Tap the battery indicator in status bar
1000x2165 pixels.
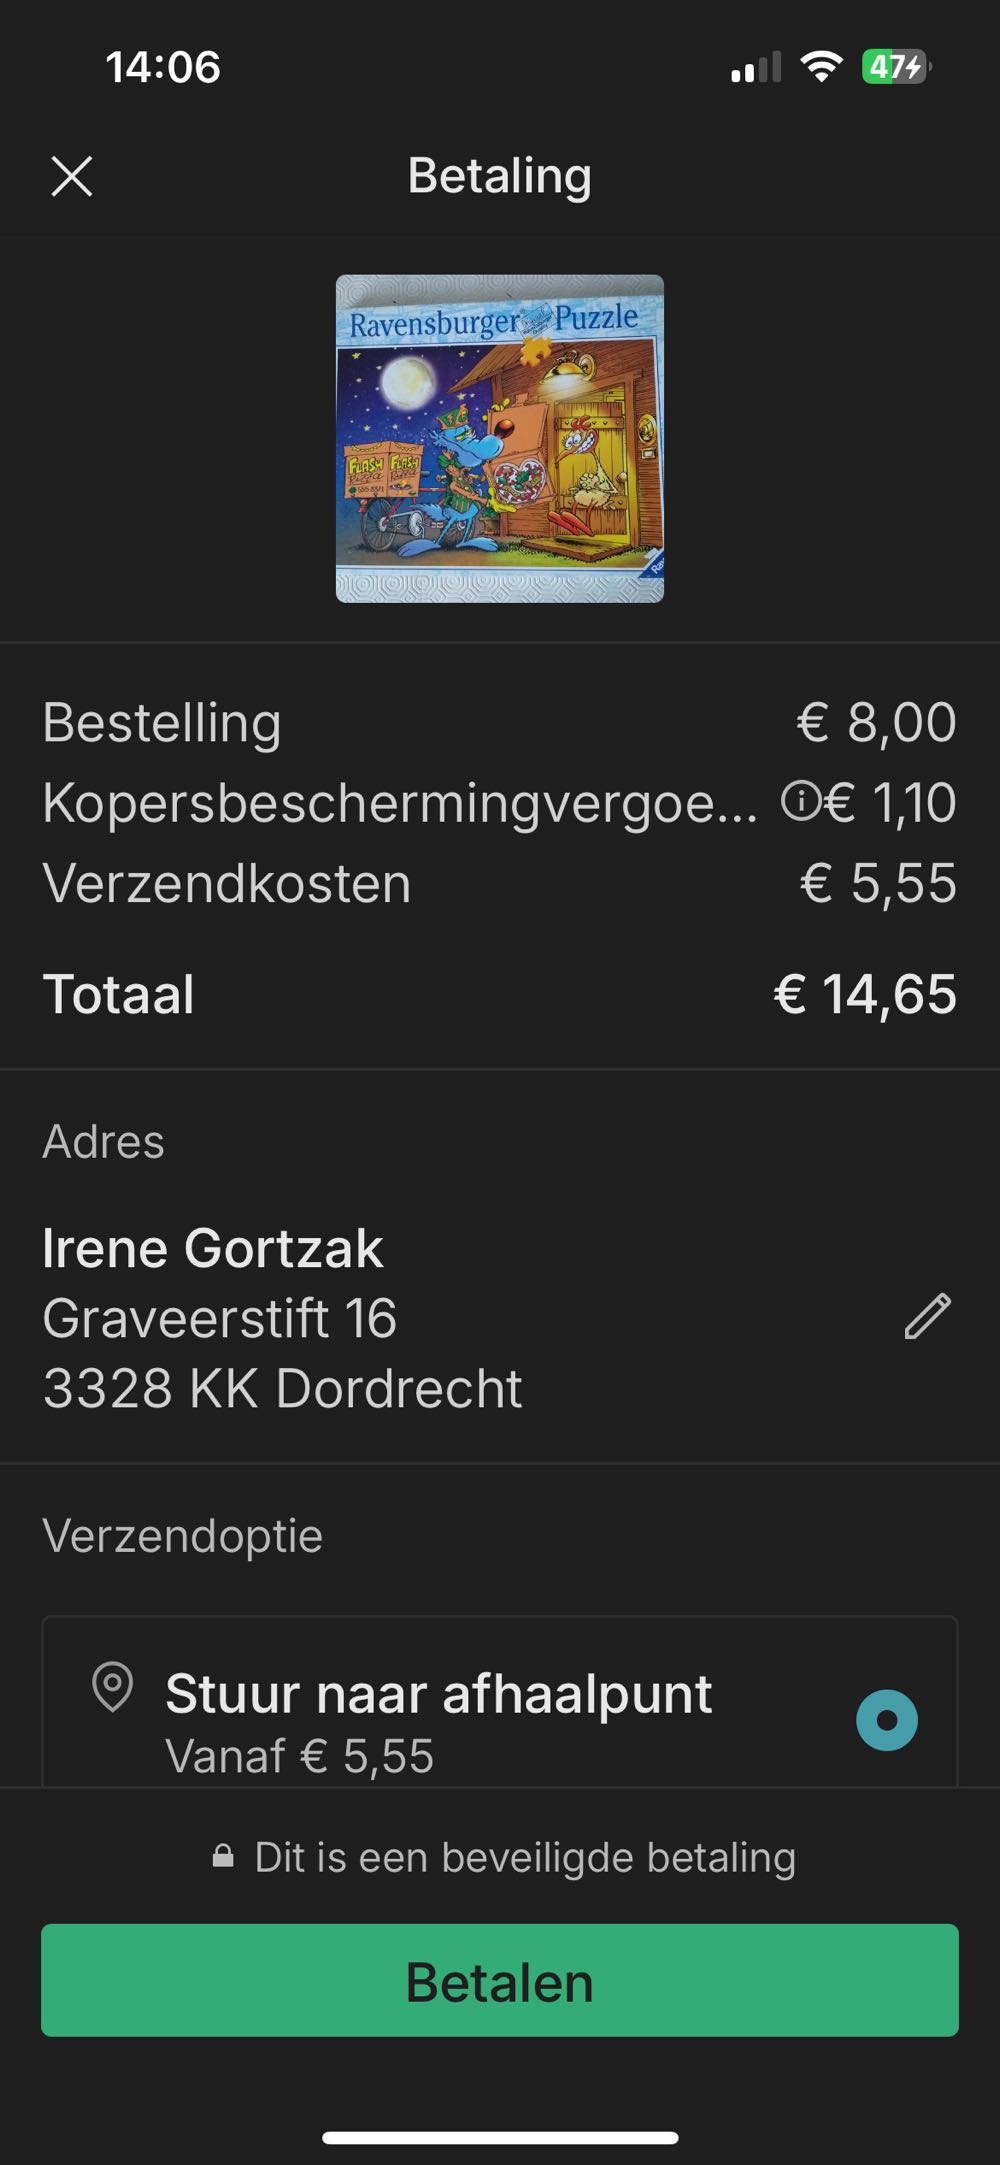tap(895, 67)
